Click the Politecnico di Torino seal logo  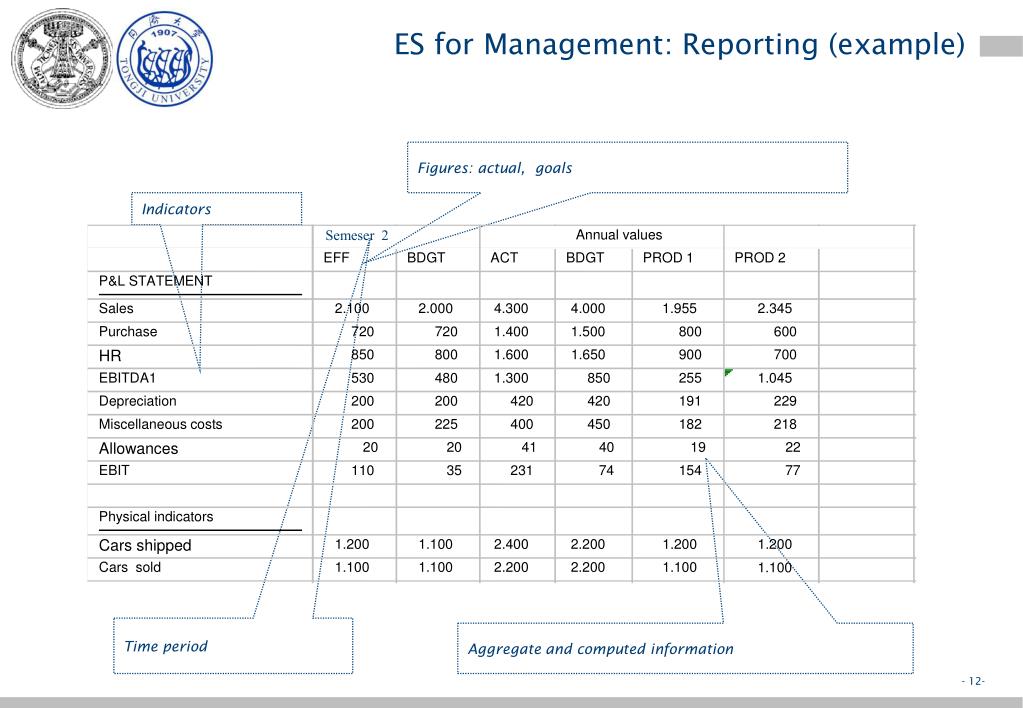62,59
